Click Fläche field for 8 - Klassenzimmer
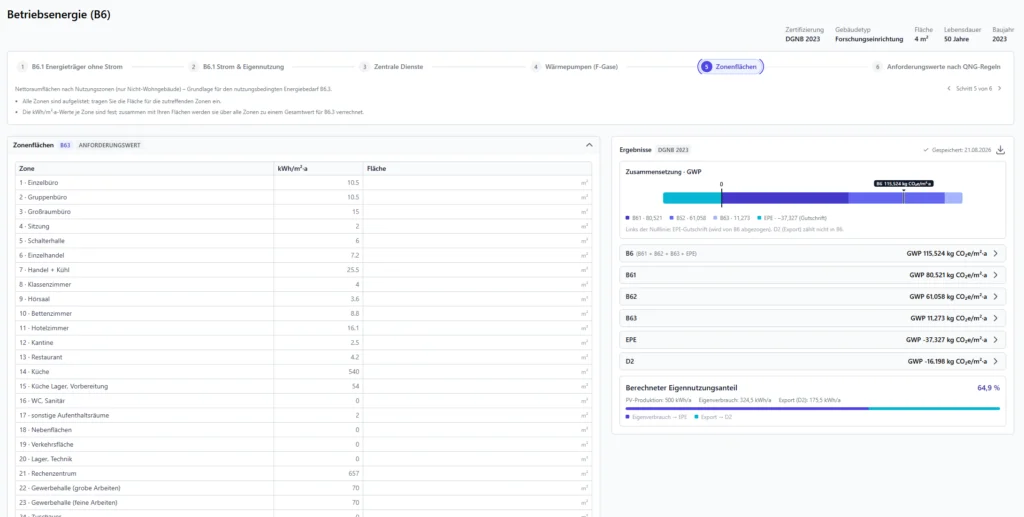The width and height of the screenshot is (1024, 517). tap(477, 285)
